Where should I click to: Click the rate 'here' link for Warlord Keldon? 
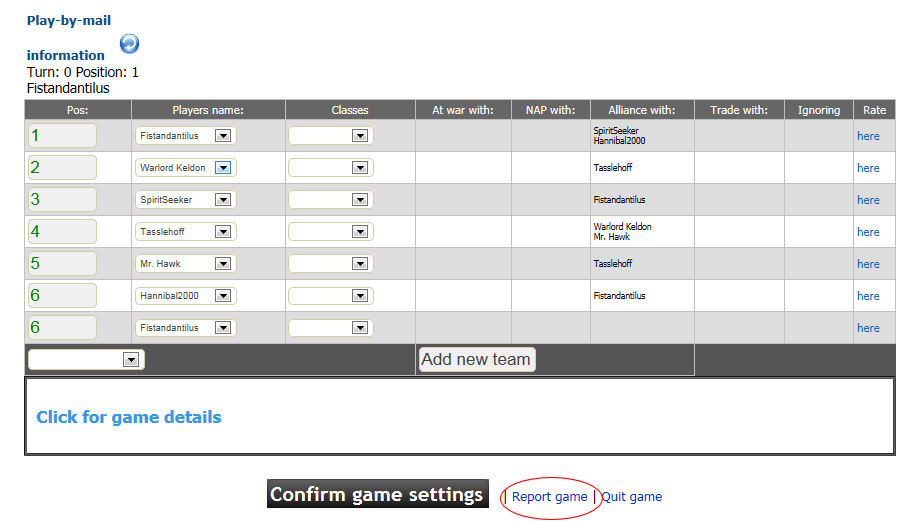coord(867,168)
